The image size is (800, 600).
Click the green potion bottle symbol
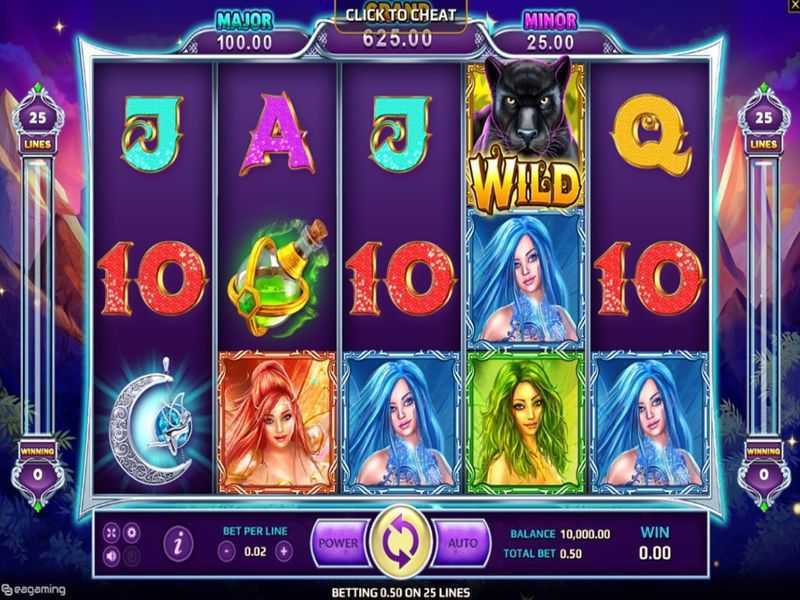[x=277, y=278]
